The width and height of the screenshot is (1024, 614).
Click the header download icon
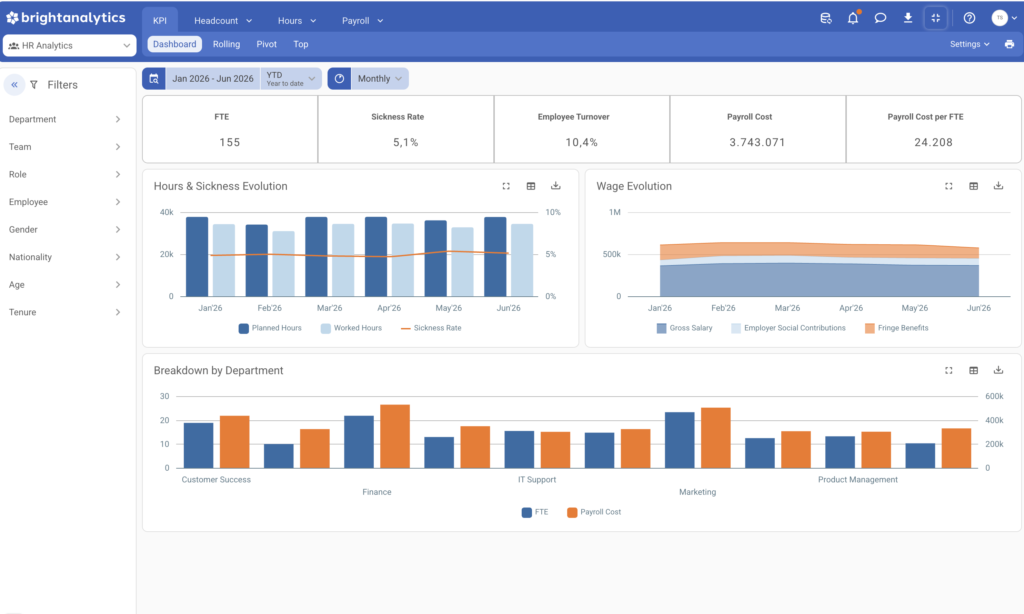[908, 18]
